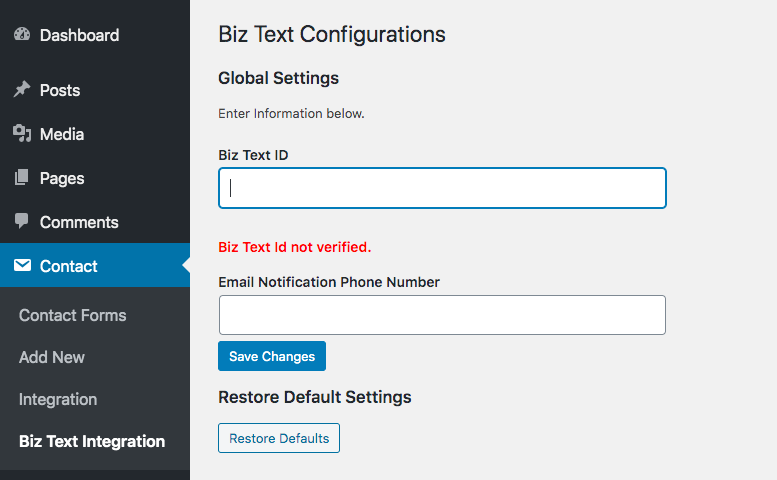The image size is (777, 480).
Task: Select the Biz Text Integration submenu item
Action: tap(92, 441)
